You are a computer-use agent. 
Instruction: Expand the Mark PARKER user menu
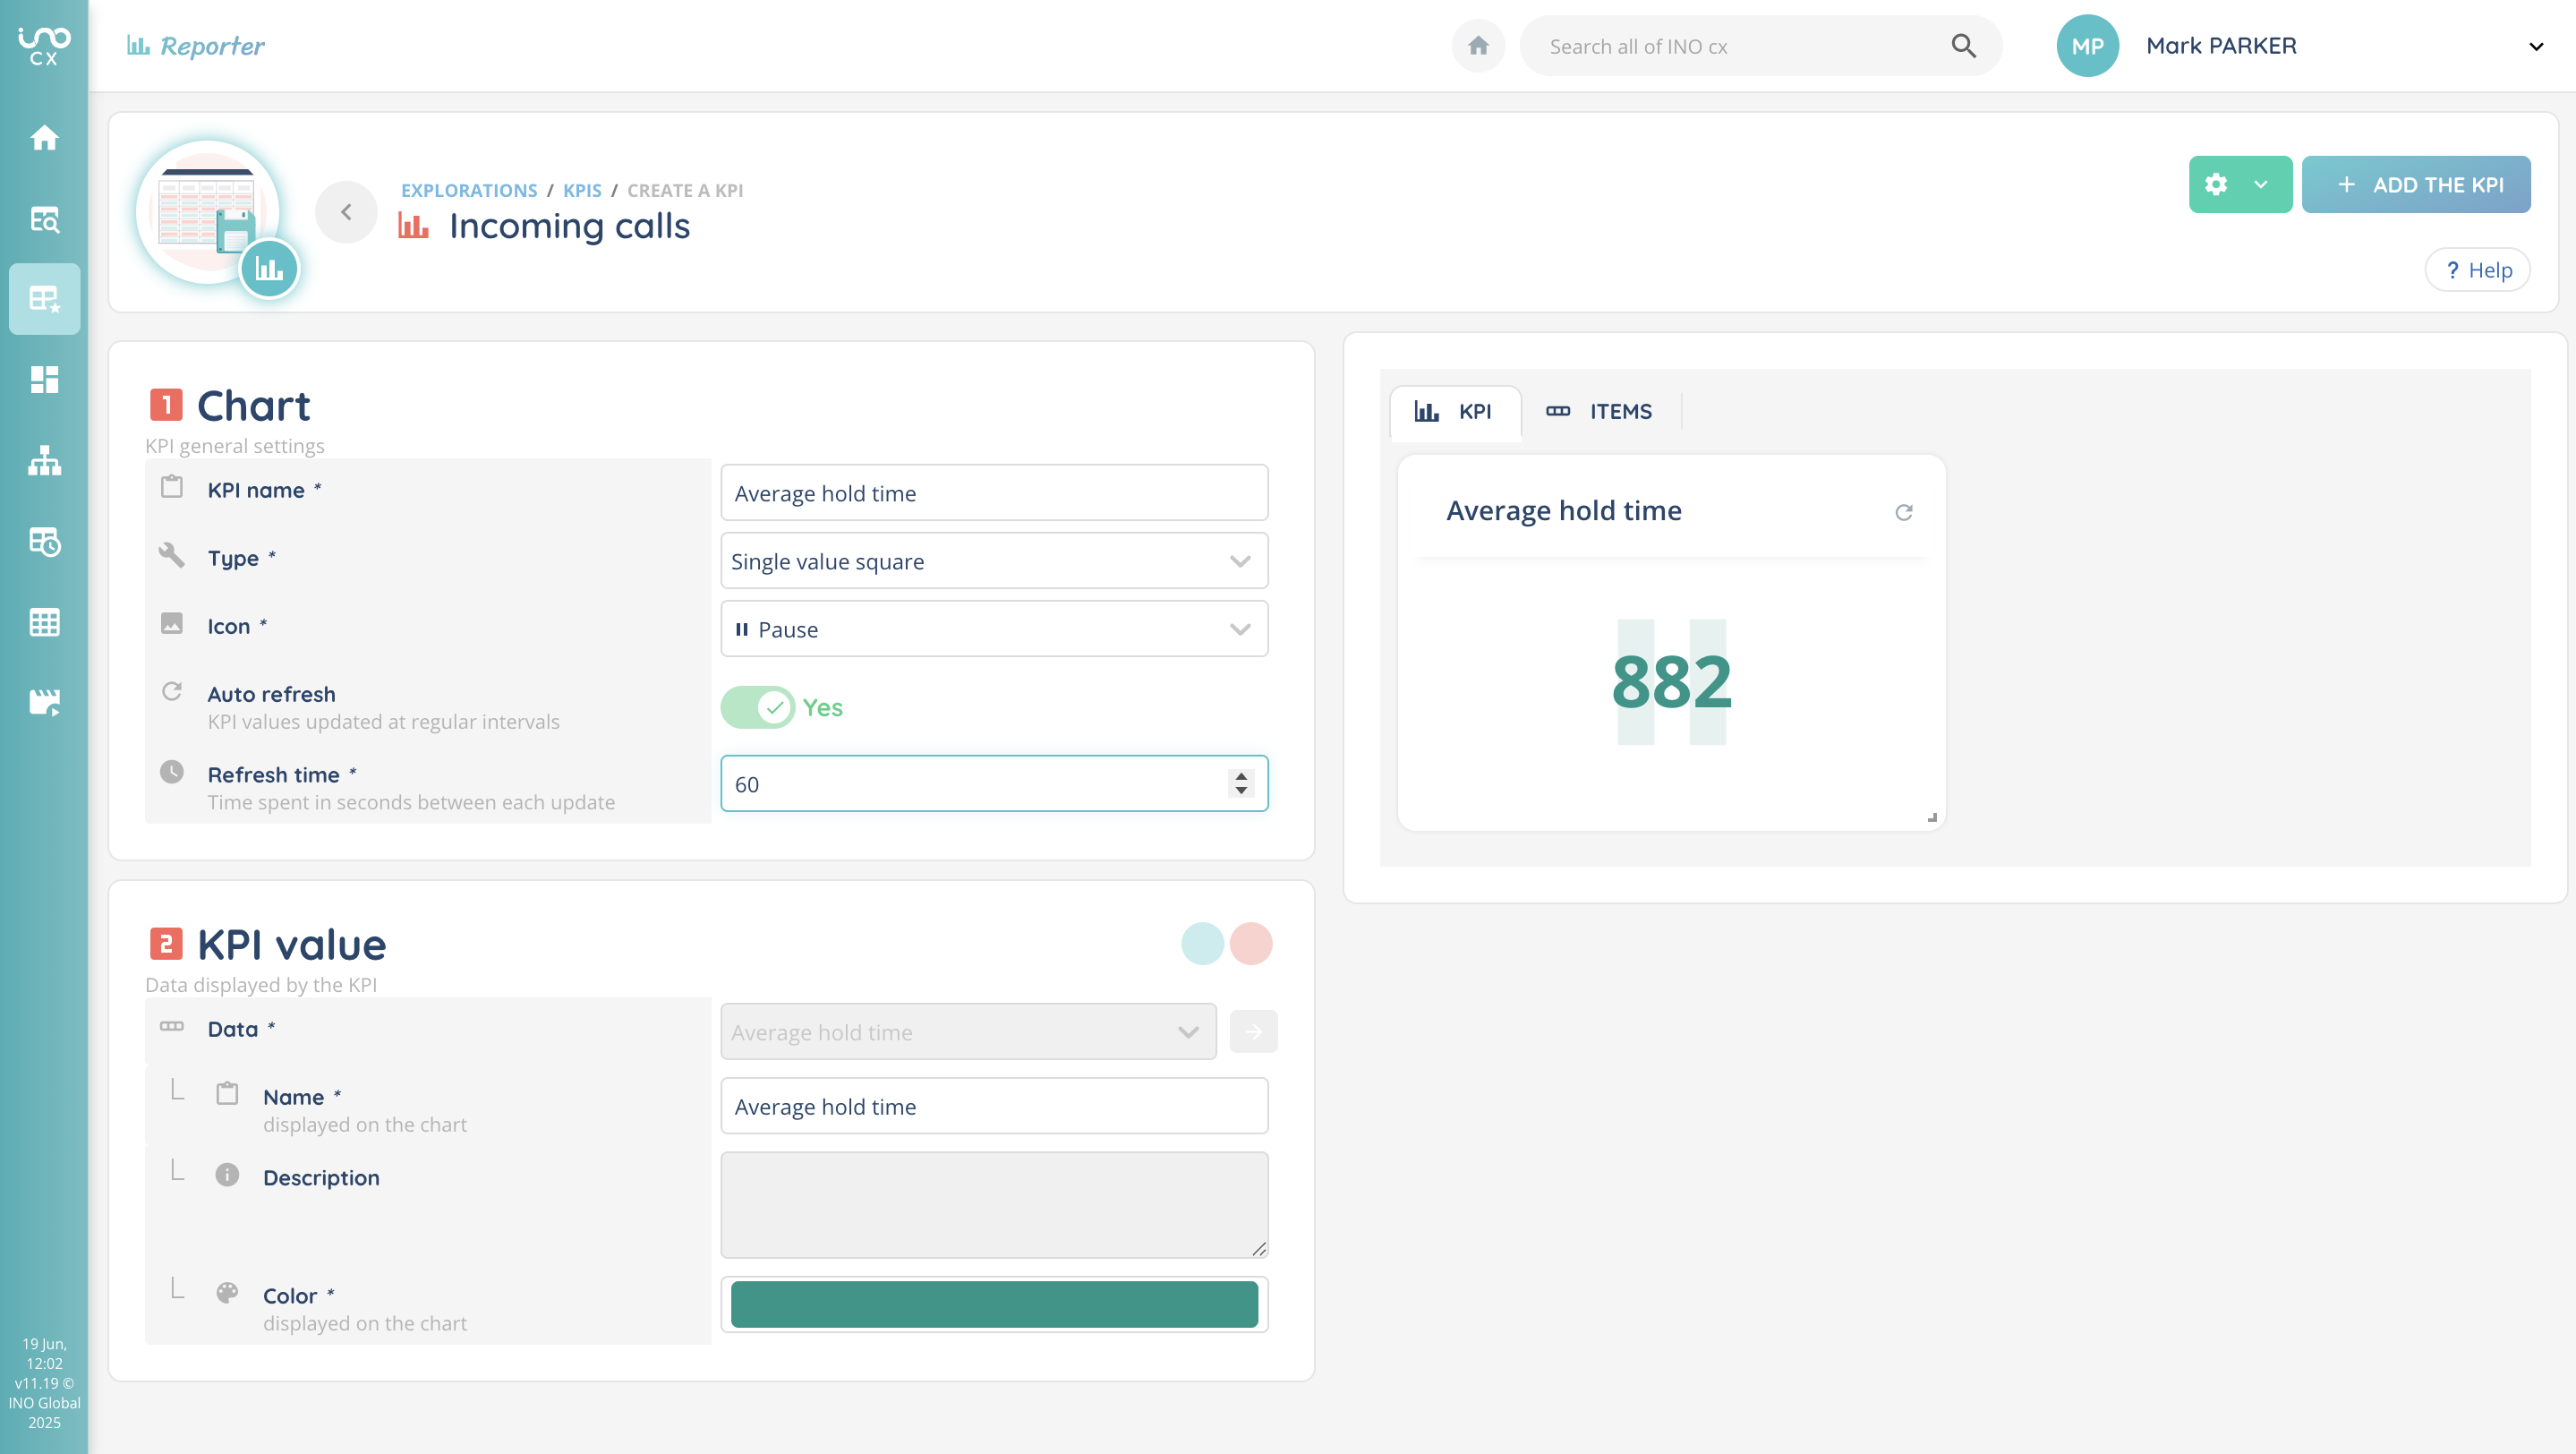coord(2535,46)
